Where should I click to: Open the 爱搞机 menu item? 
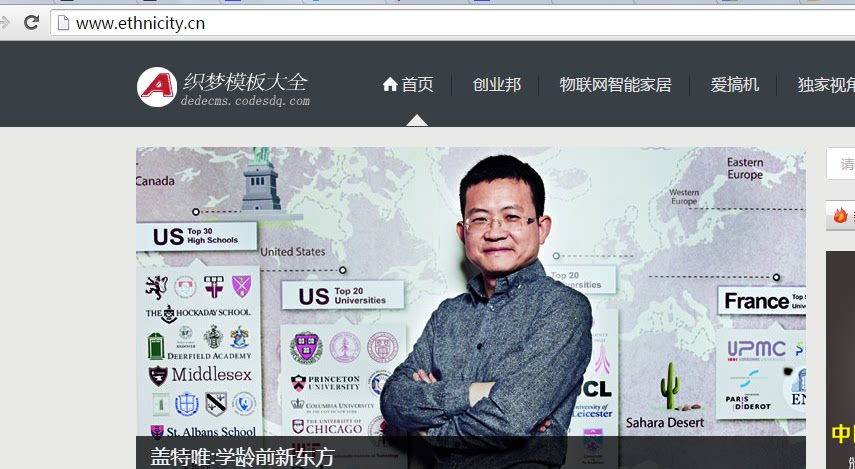pyautogui.click(x=734, y=85)
